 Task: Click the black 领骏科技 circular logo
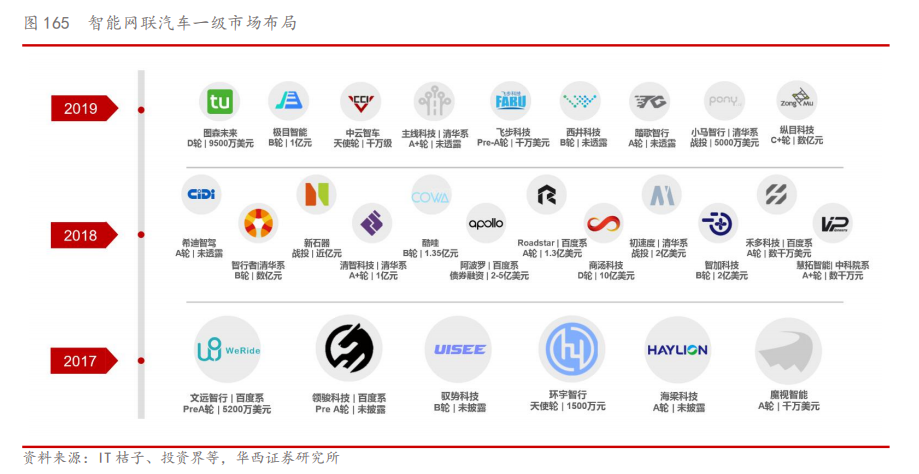(x=349, y=349)
